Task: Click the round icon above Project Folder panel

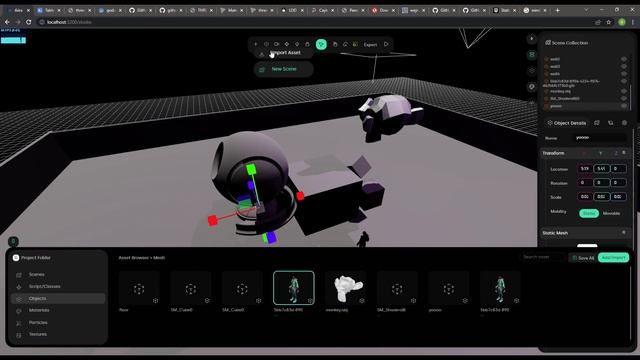Action: click(13, 241)
